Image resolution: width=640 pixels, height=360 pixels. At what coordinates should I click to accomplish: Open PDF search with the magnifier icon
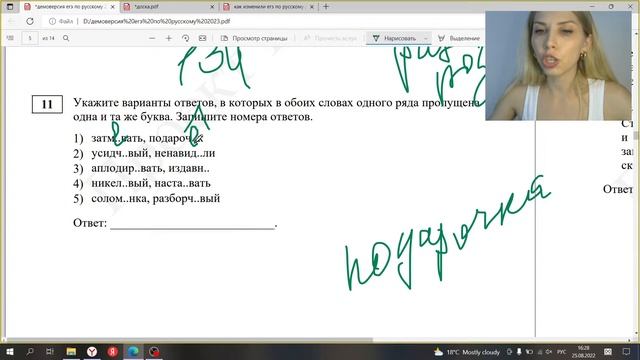[66, 38]
